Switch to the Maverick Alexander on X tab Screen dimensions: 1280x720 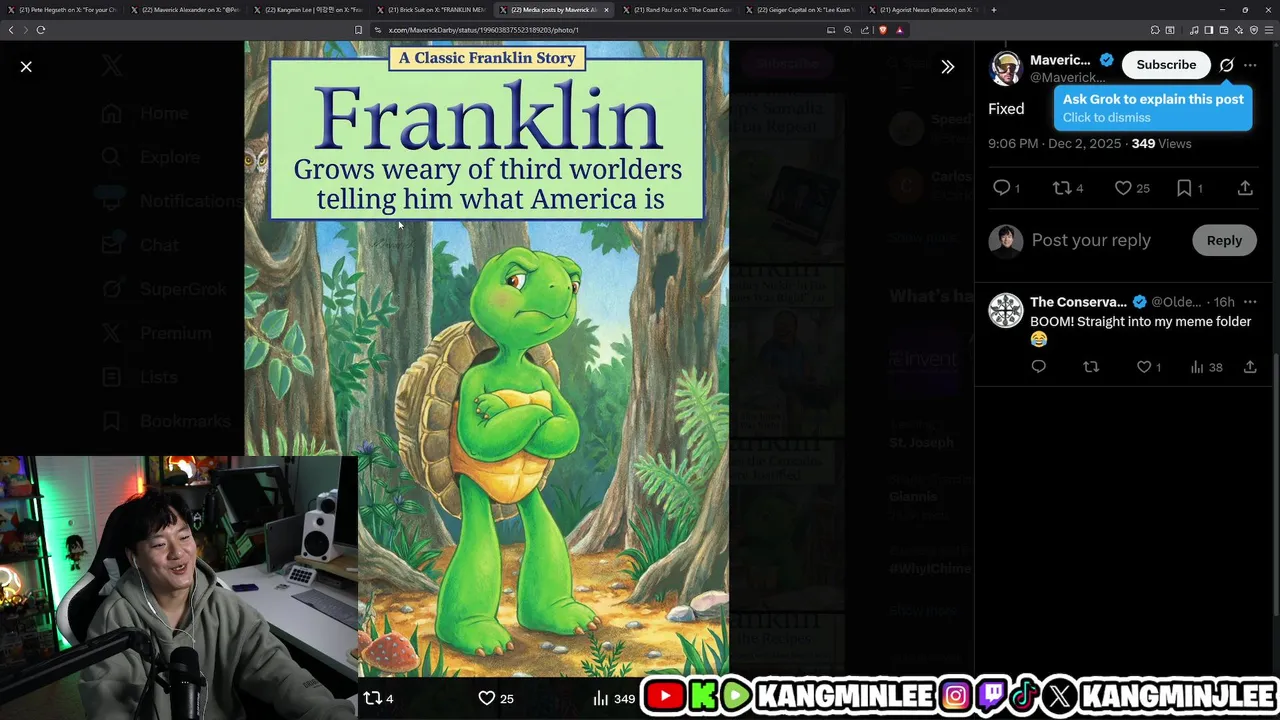click(x=185, y=10)
